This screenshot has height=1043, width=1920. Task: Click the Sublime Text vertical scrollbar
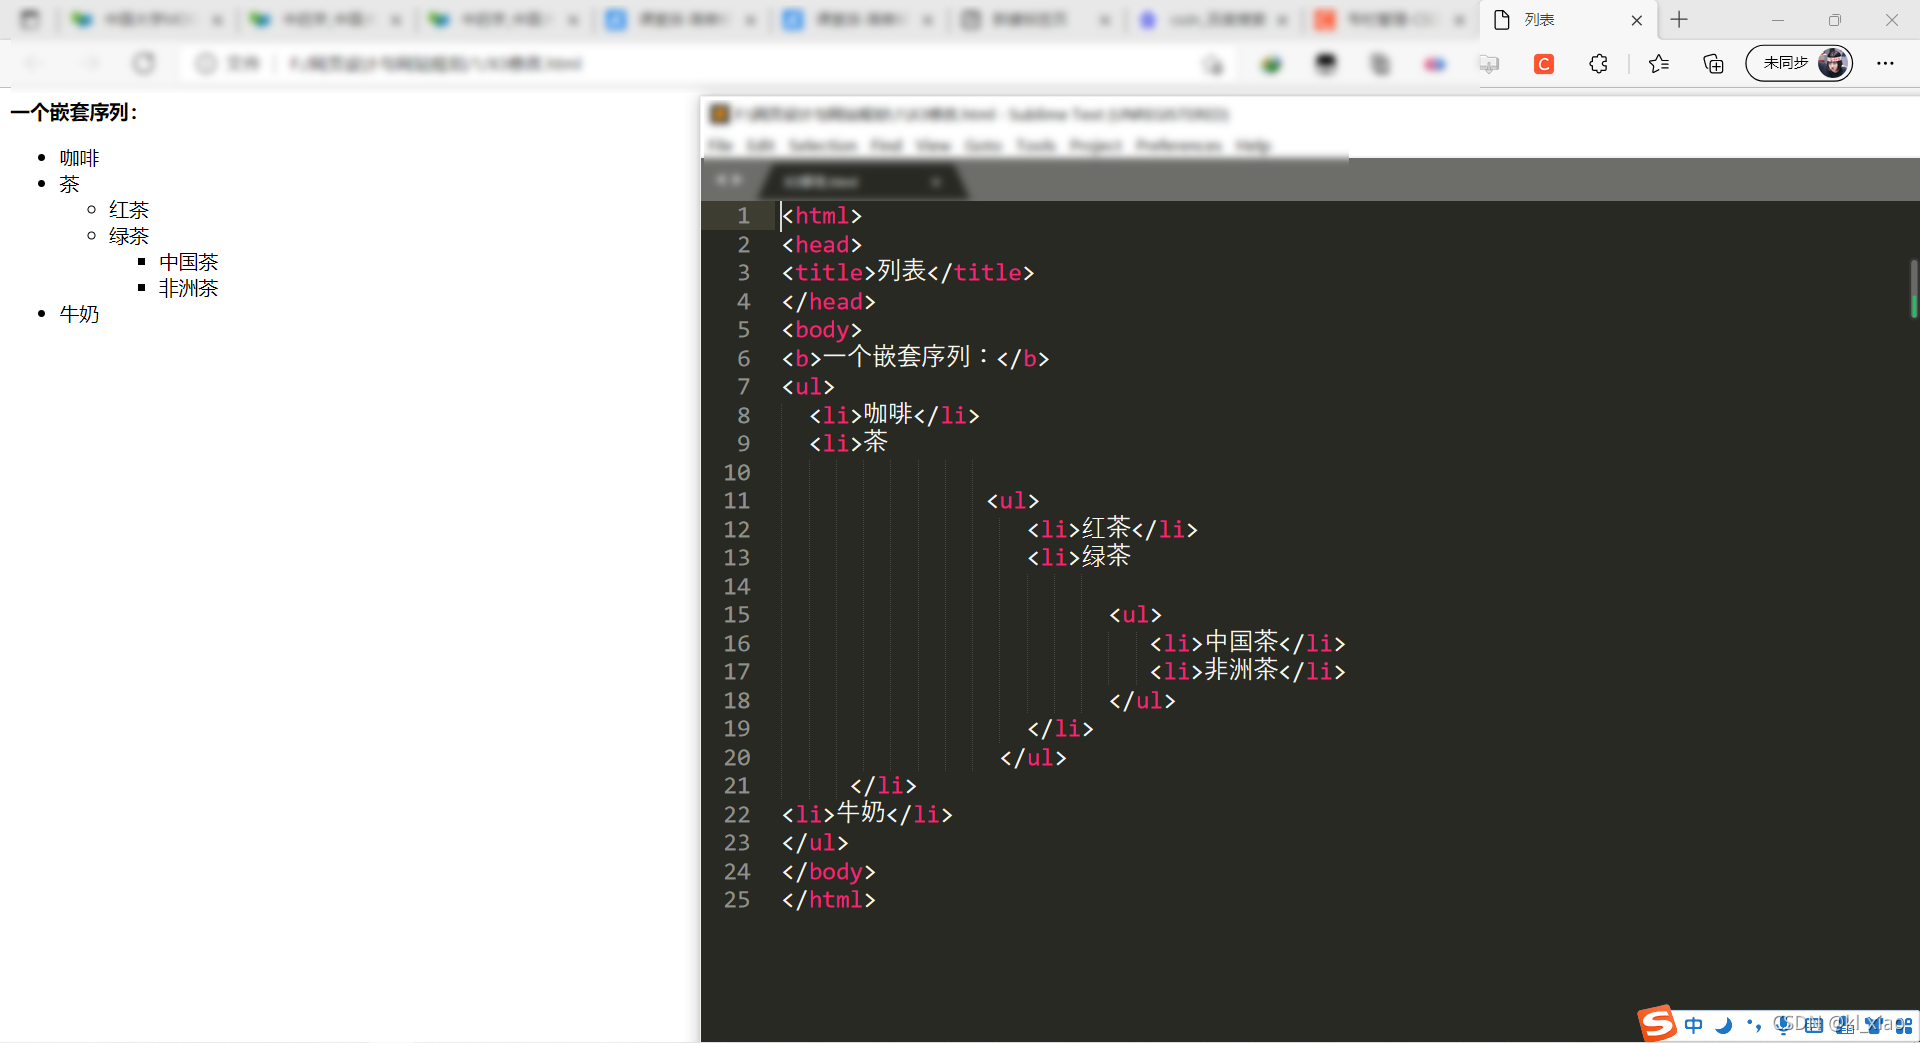[1913, 288]
